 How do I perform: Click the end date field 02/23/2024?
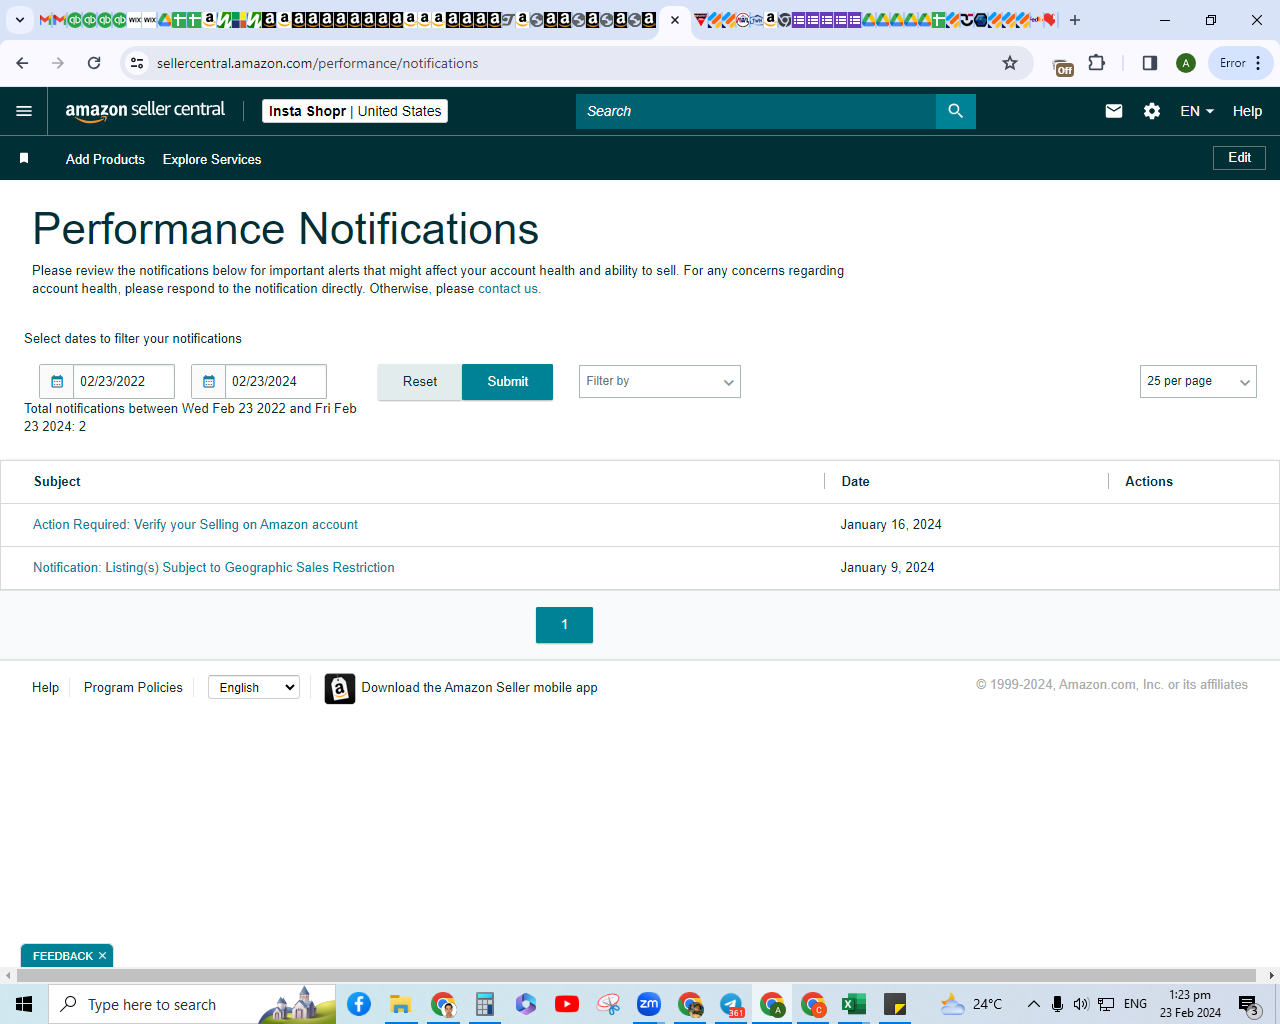(276, 381)
